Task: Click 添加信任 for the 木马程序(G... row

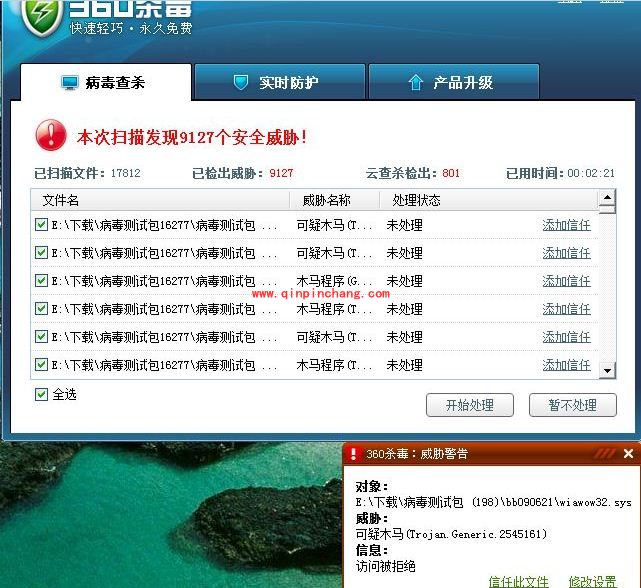Action: [567, 281]
